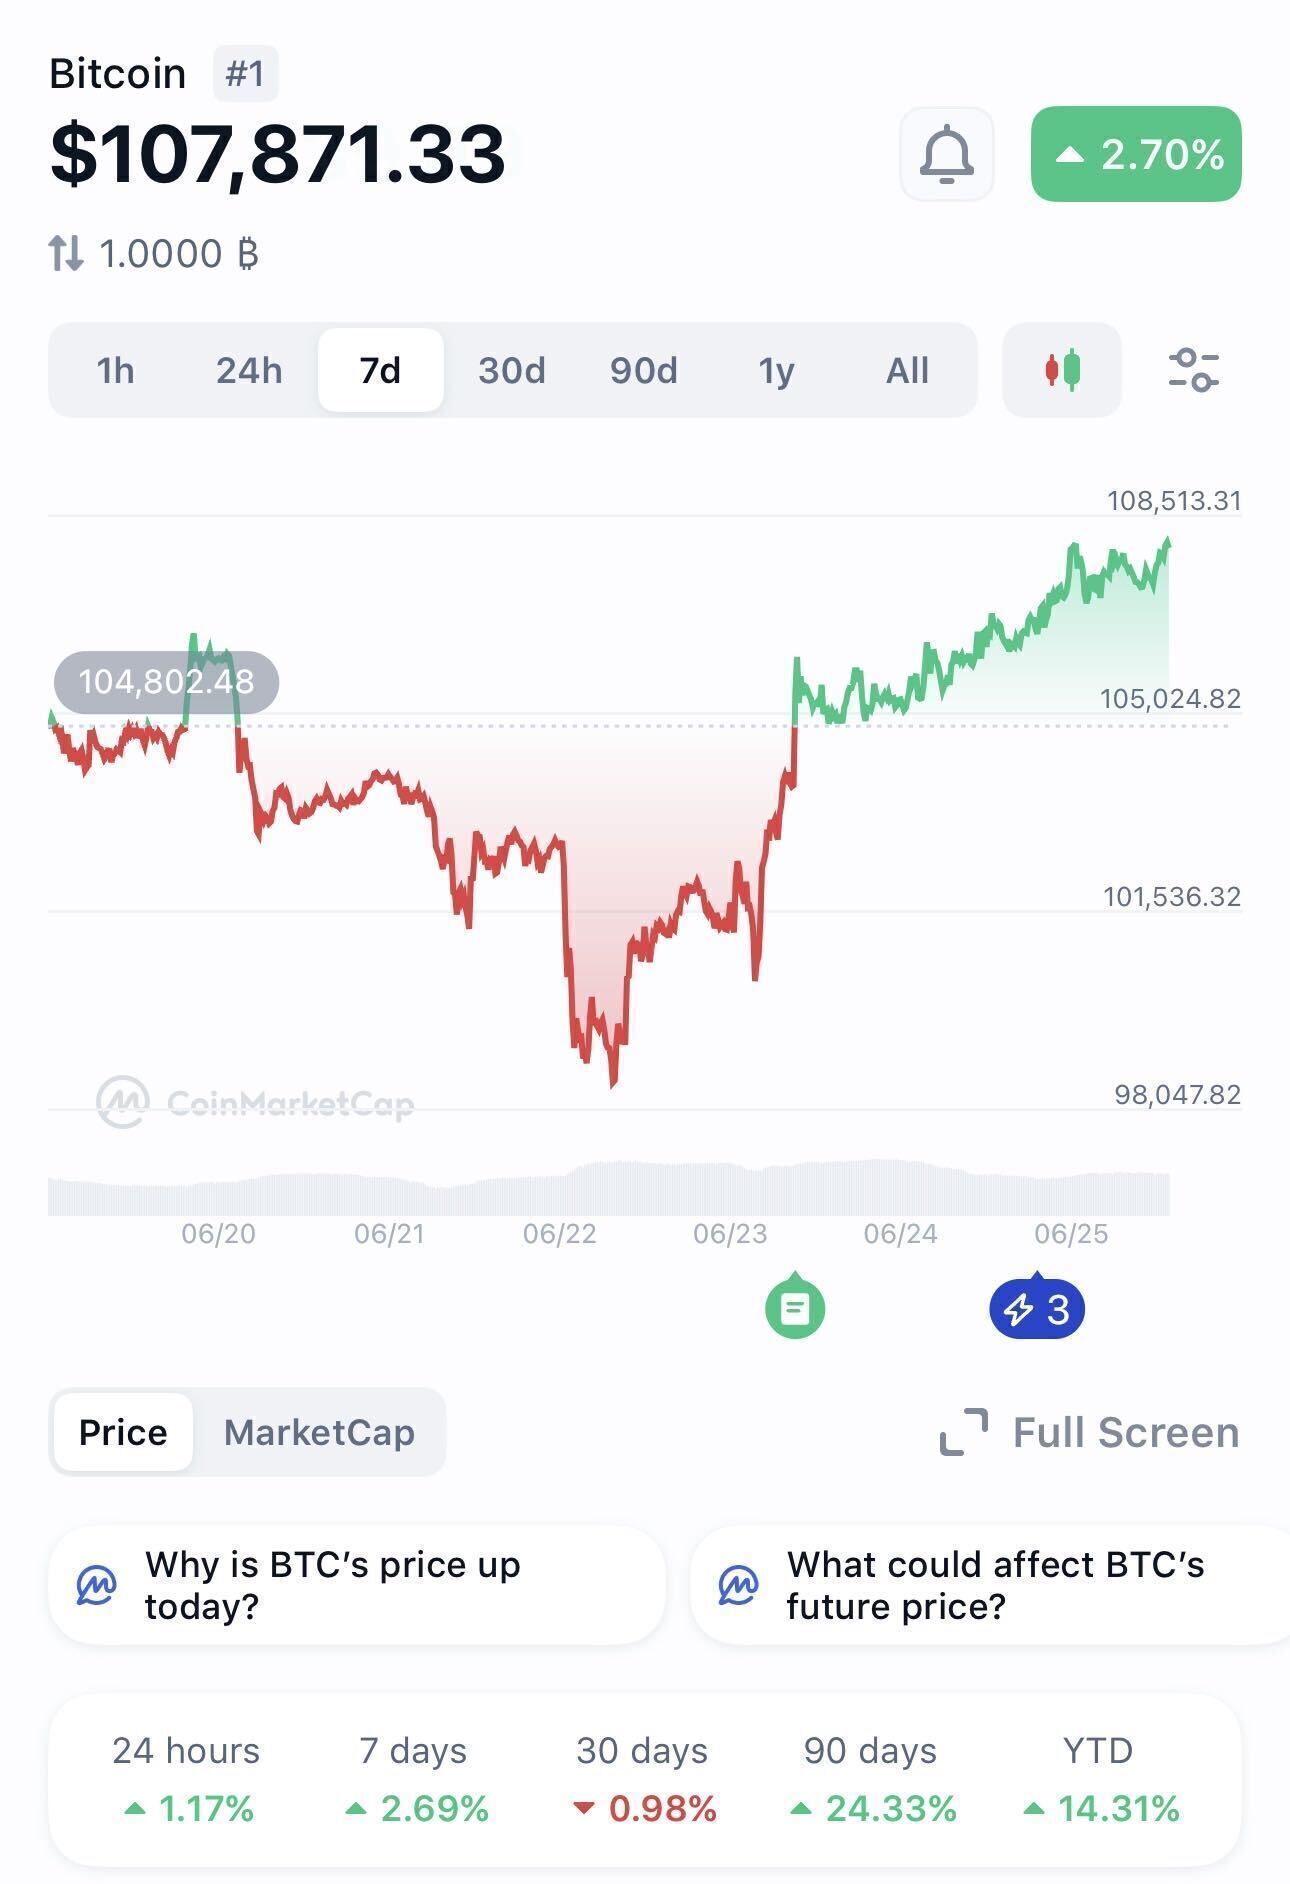Tap the 2.70% change badge

point(1136,154)
